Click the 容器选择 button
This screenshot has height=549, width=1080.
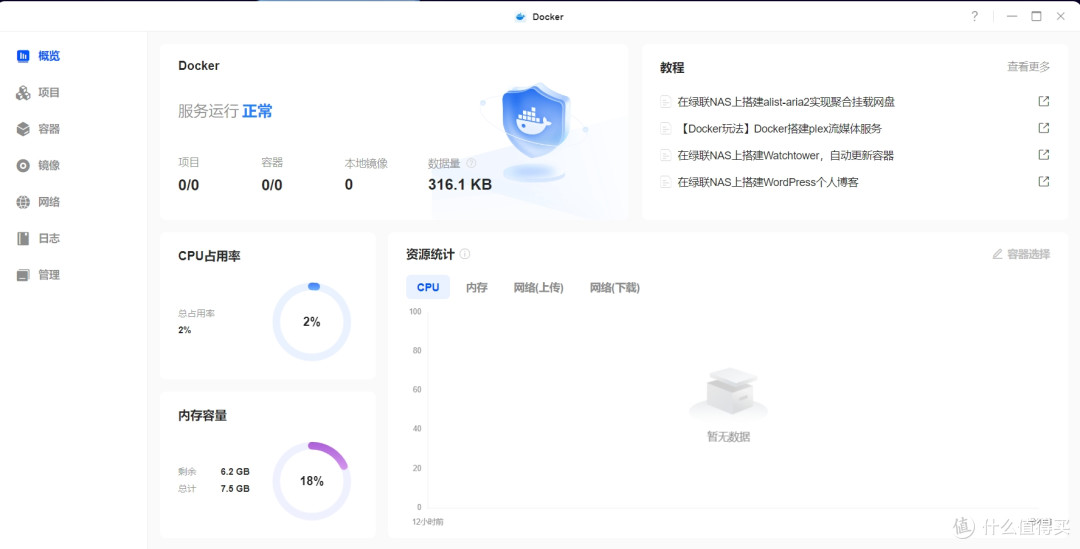click(1021, 254)
